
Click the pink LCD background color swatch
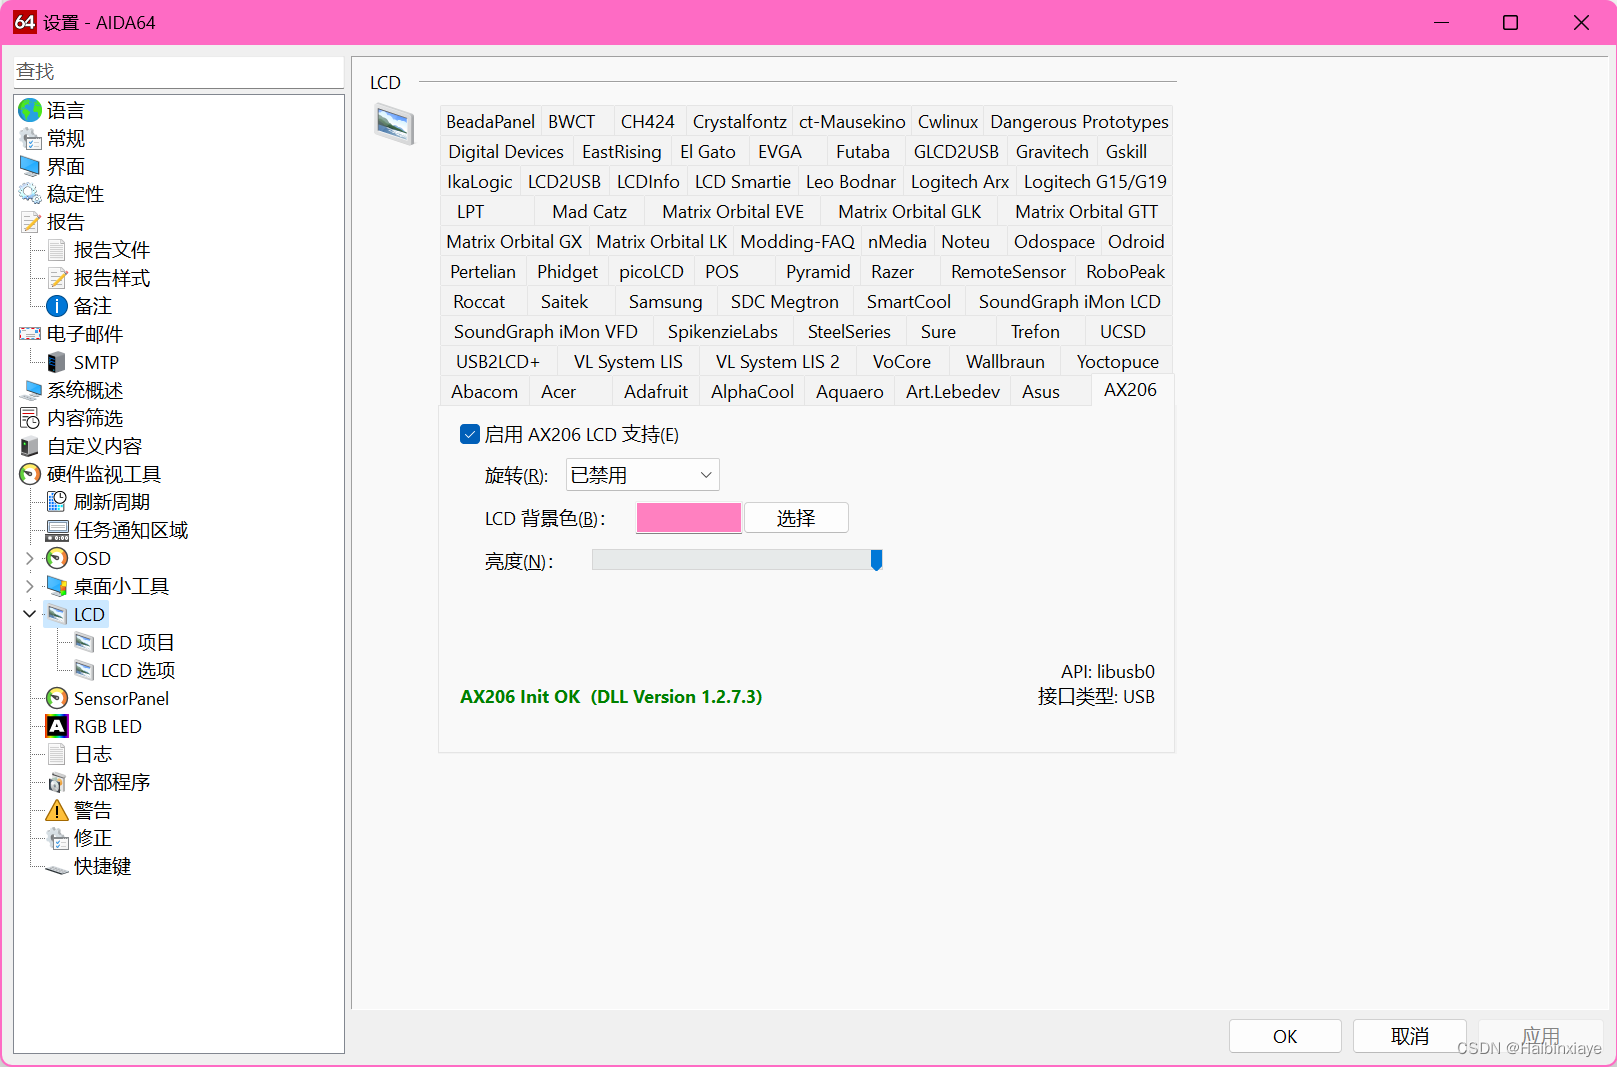pyautogui.click(x=688, y=517)
